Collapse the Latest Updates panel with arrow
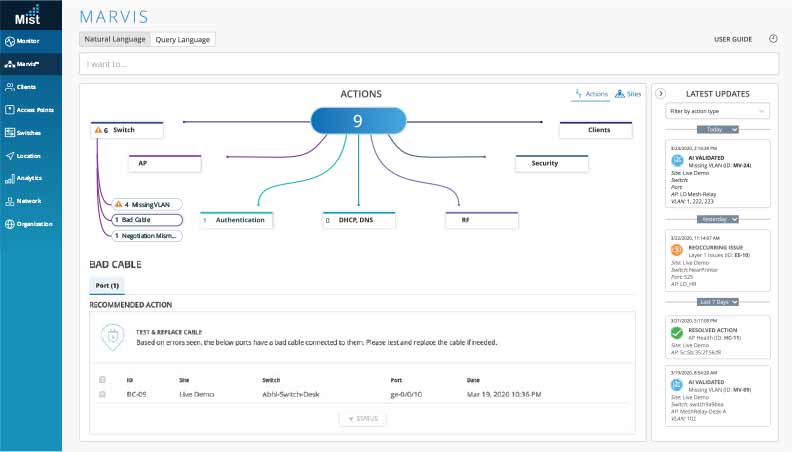 tap(661, 93)
